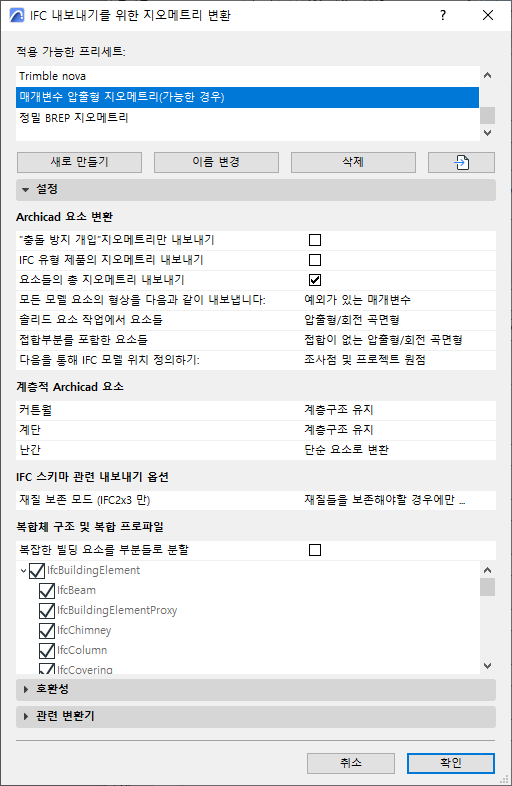Open the 예외가 있는 매개변수 dropdown value
The image size is (512, 786).
pyautogui.click(x=358, y=300)
